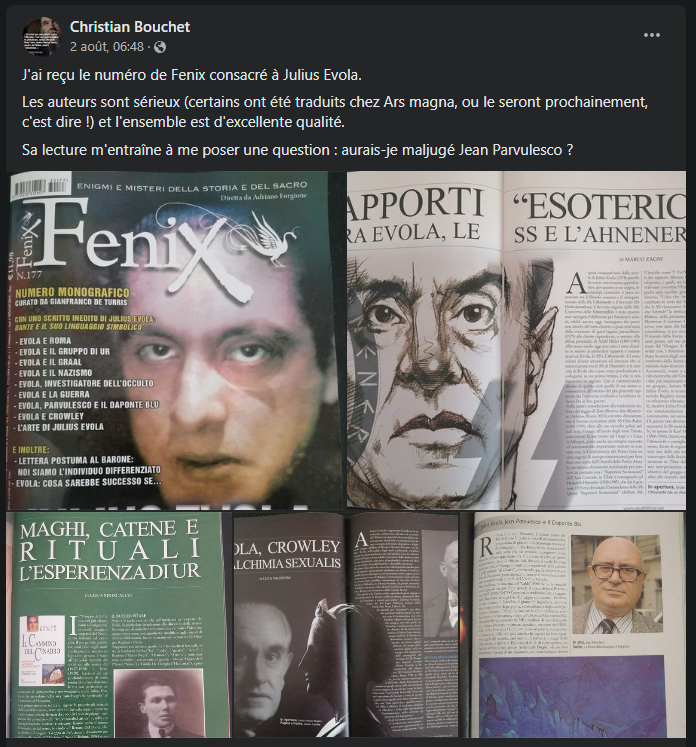Image resolution: width=696 pixels, height=747 pixels.
Task: Open the Maghi, Catene e Rituali photo
Action: [x=117, y=625]
